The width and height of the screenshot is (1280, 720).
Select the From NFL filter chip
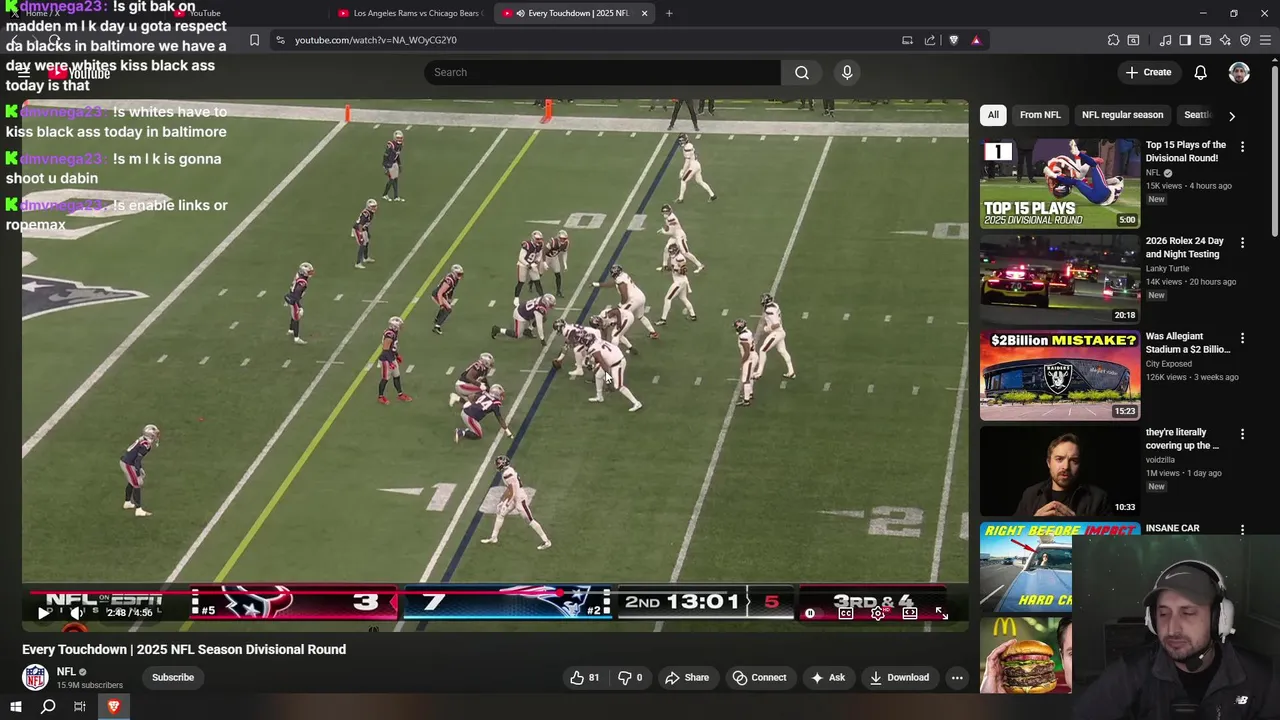[1040, 115]
